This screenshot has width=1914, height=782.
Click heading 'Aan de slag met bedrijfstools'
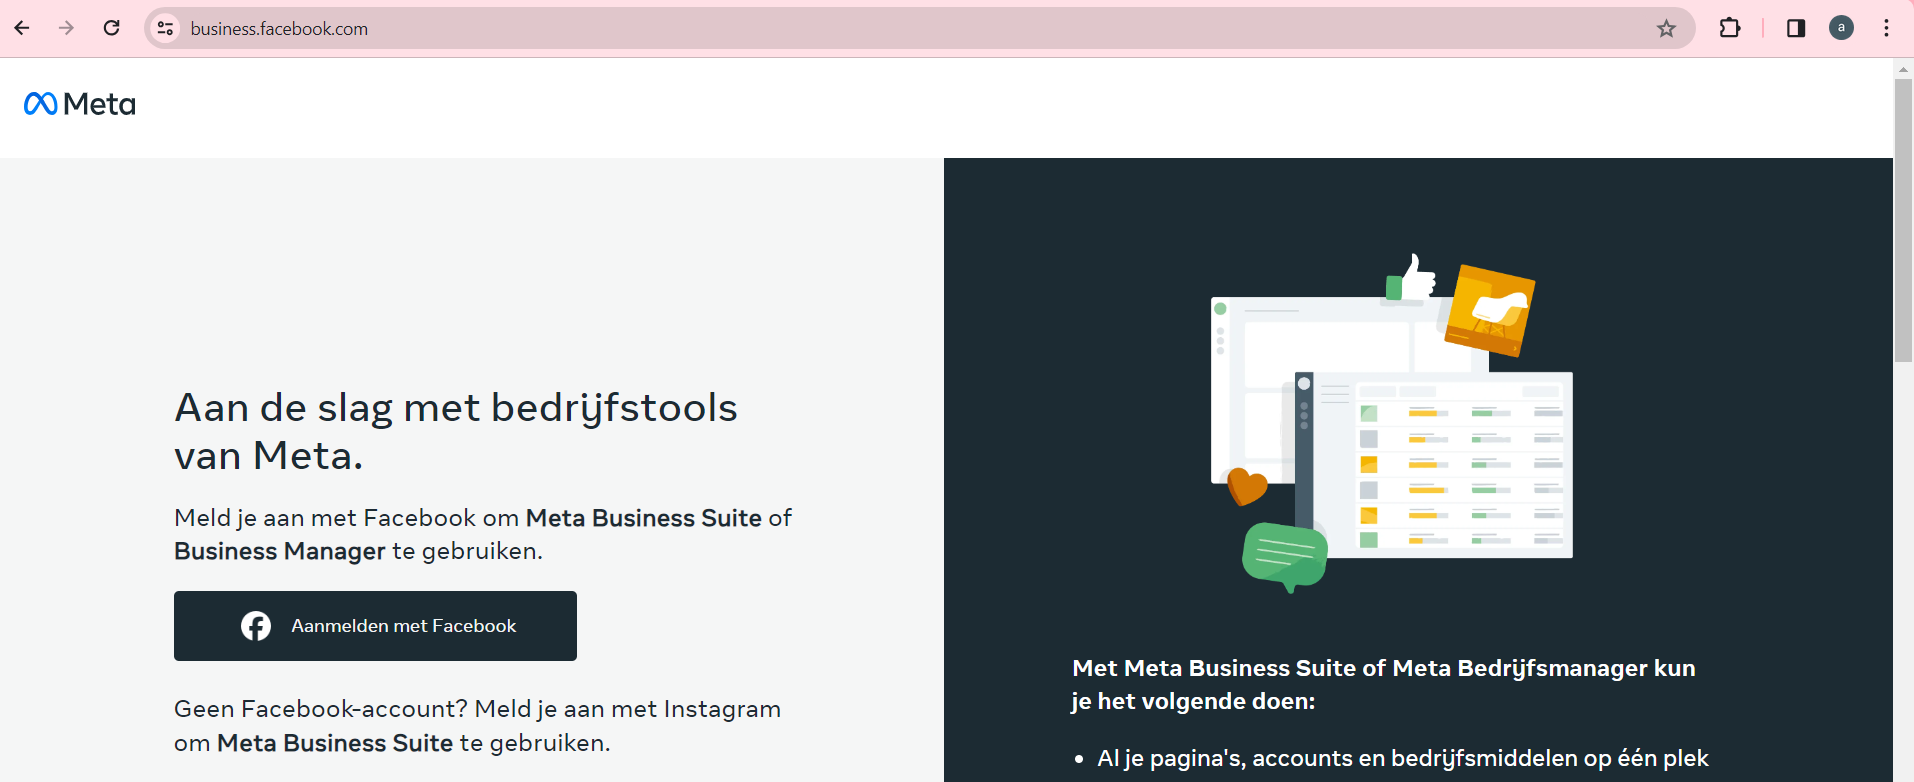456,408
